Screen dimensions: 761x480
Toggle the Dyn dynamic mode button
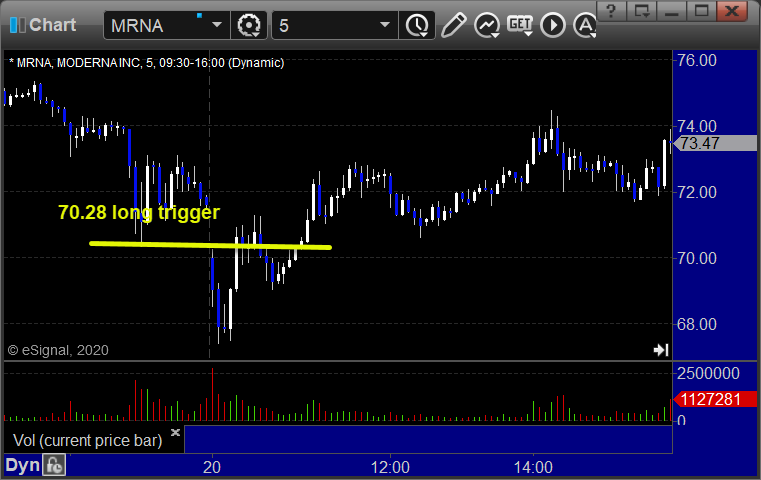pyautogui.click(x=22, y=465)
